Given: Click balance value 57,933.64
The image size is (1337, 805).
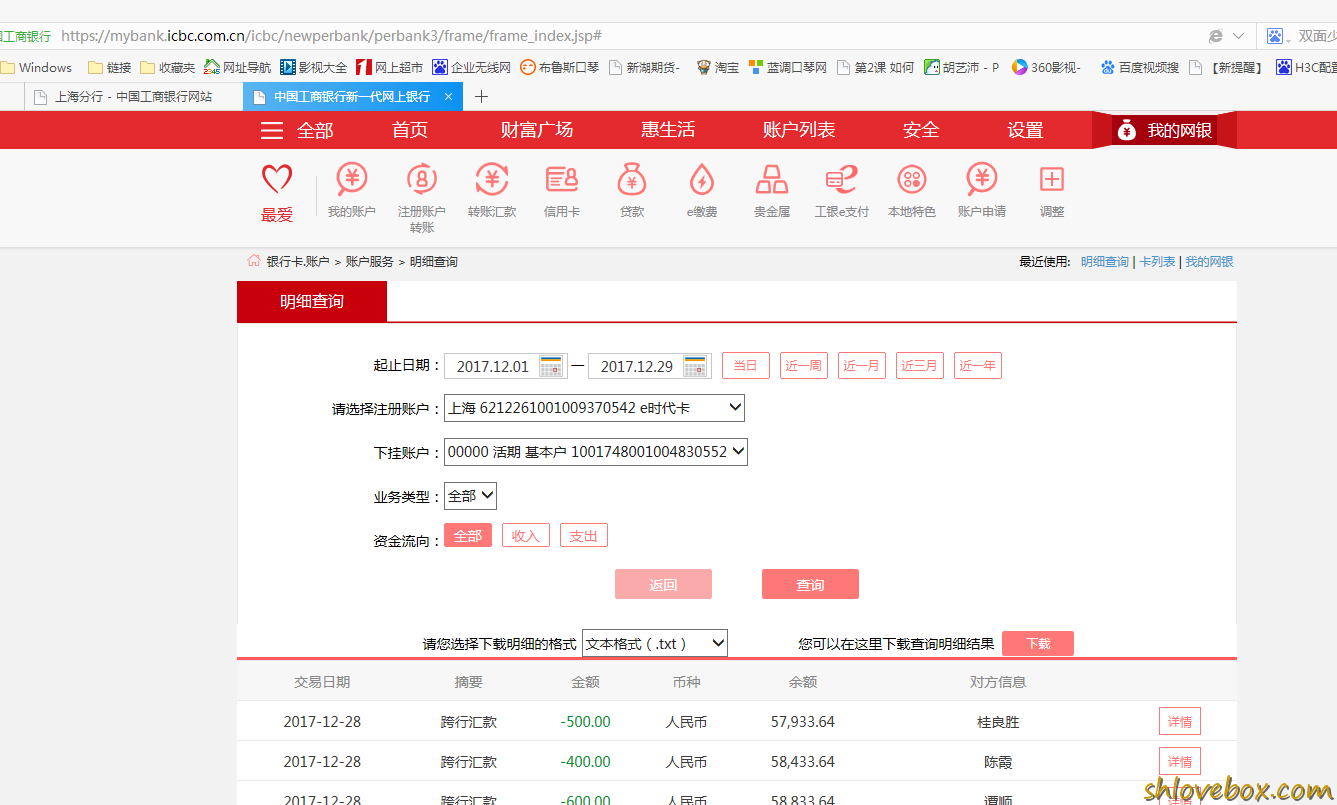Looking at the screenshot, I should pyautogui.click(x=803, y=722).
